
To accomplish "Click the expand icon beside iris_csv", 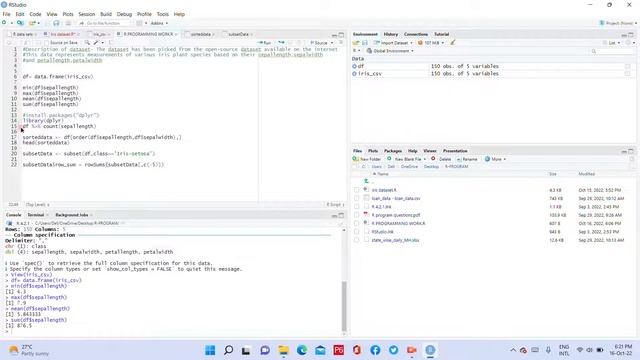I will pos(354,74).
